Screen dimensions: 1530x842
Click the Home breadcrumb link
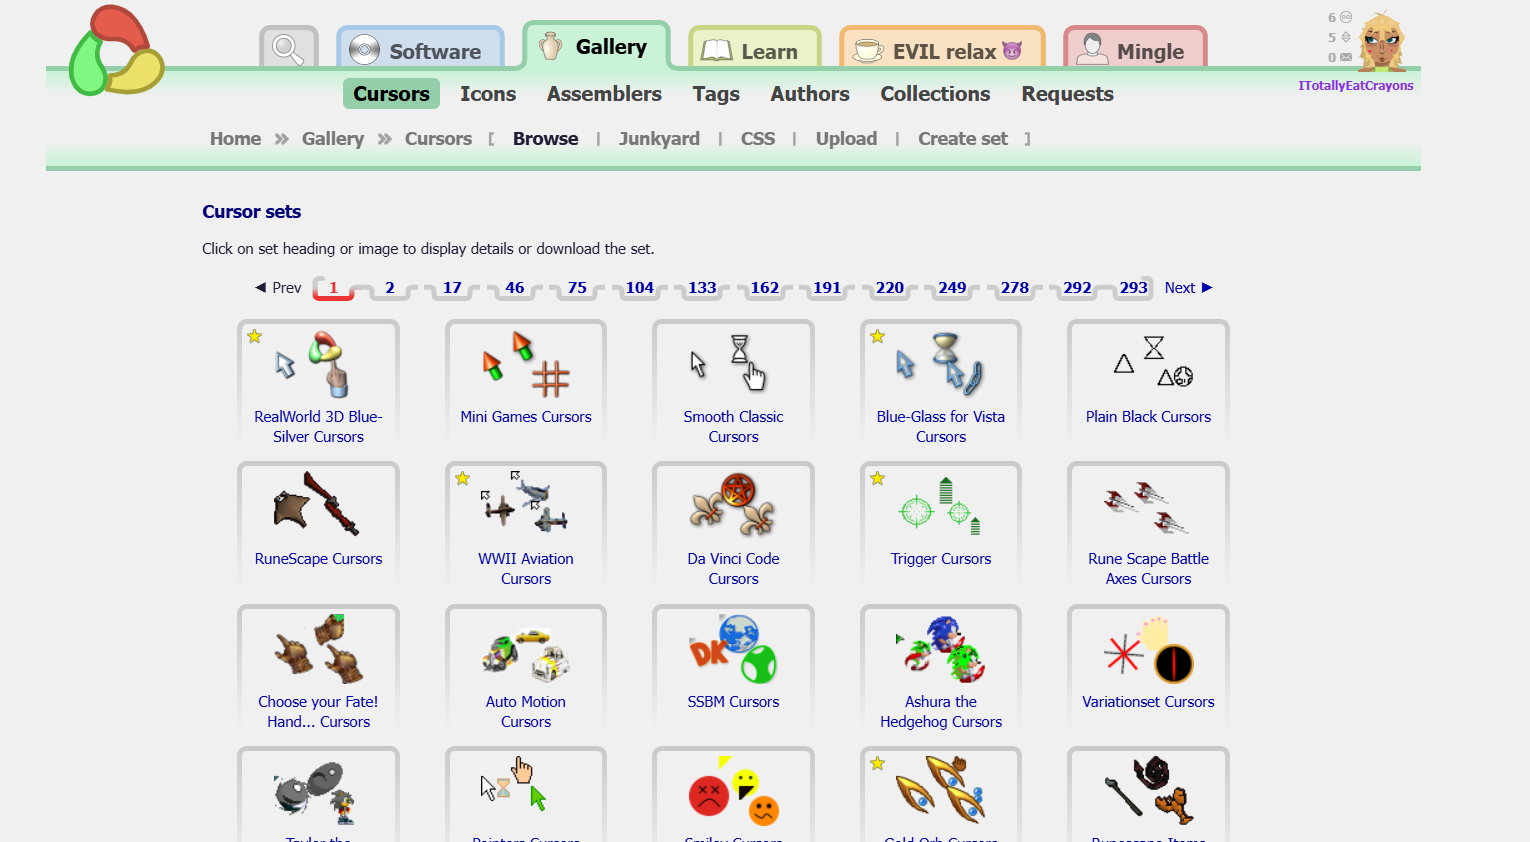pyautogui.click(x=235, y=139)
